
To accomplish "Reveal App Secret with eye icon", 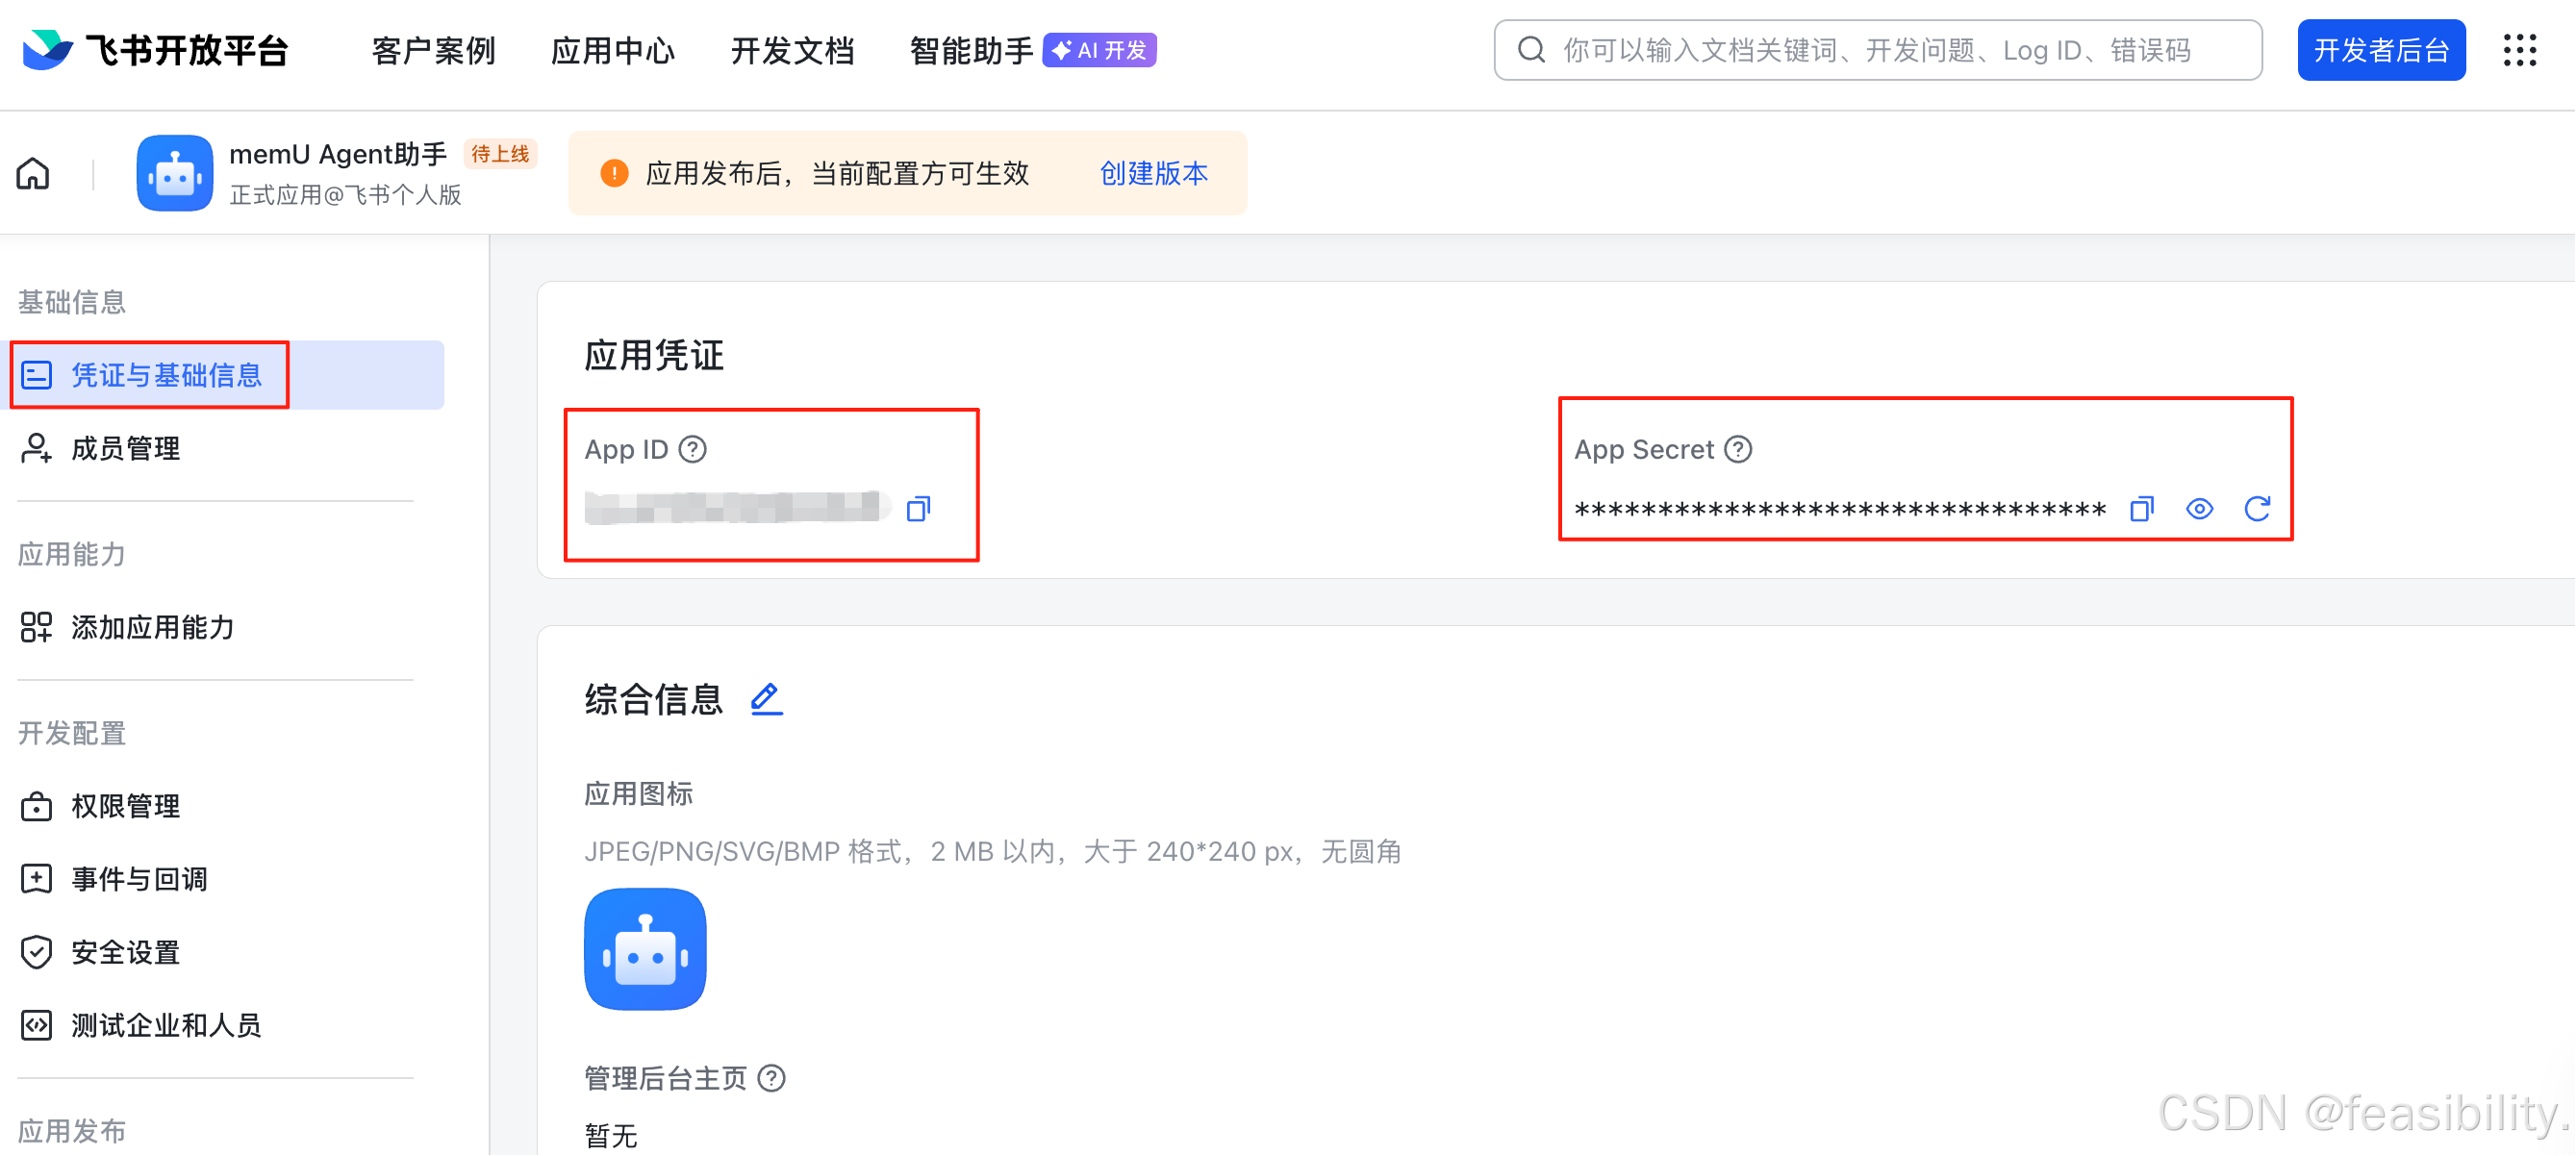I will (x=2199, y=509).
